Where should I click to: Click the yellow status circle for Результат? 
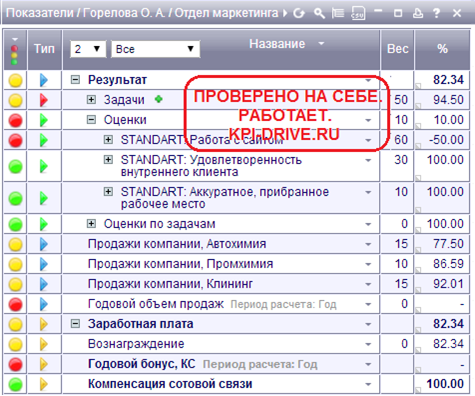[15, 80]
